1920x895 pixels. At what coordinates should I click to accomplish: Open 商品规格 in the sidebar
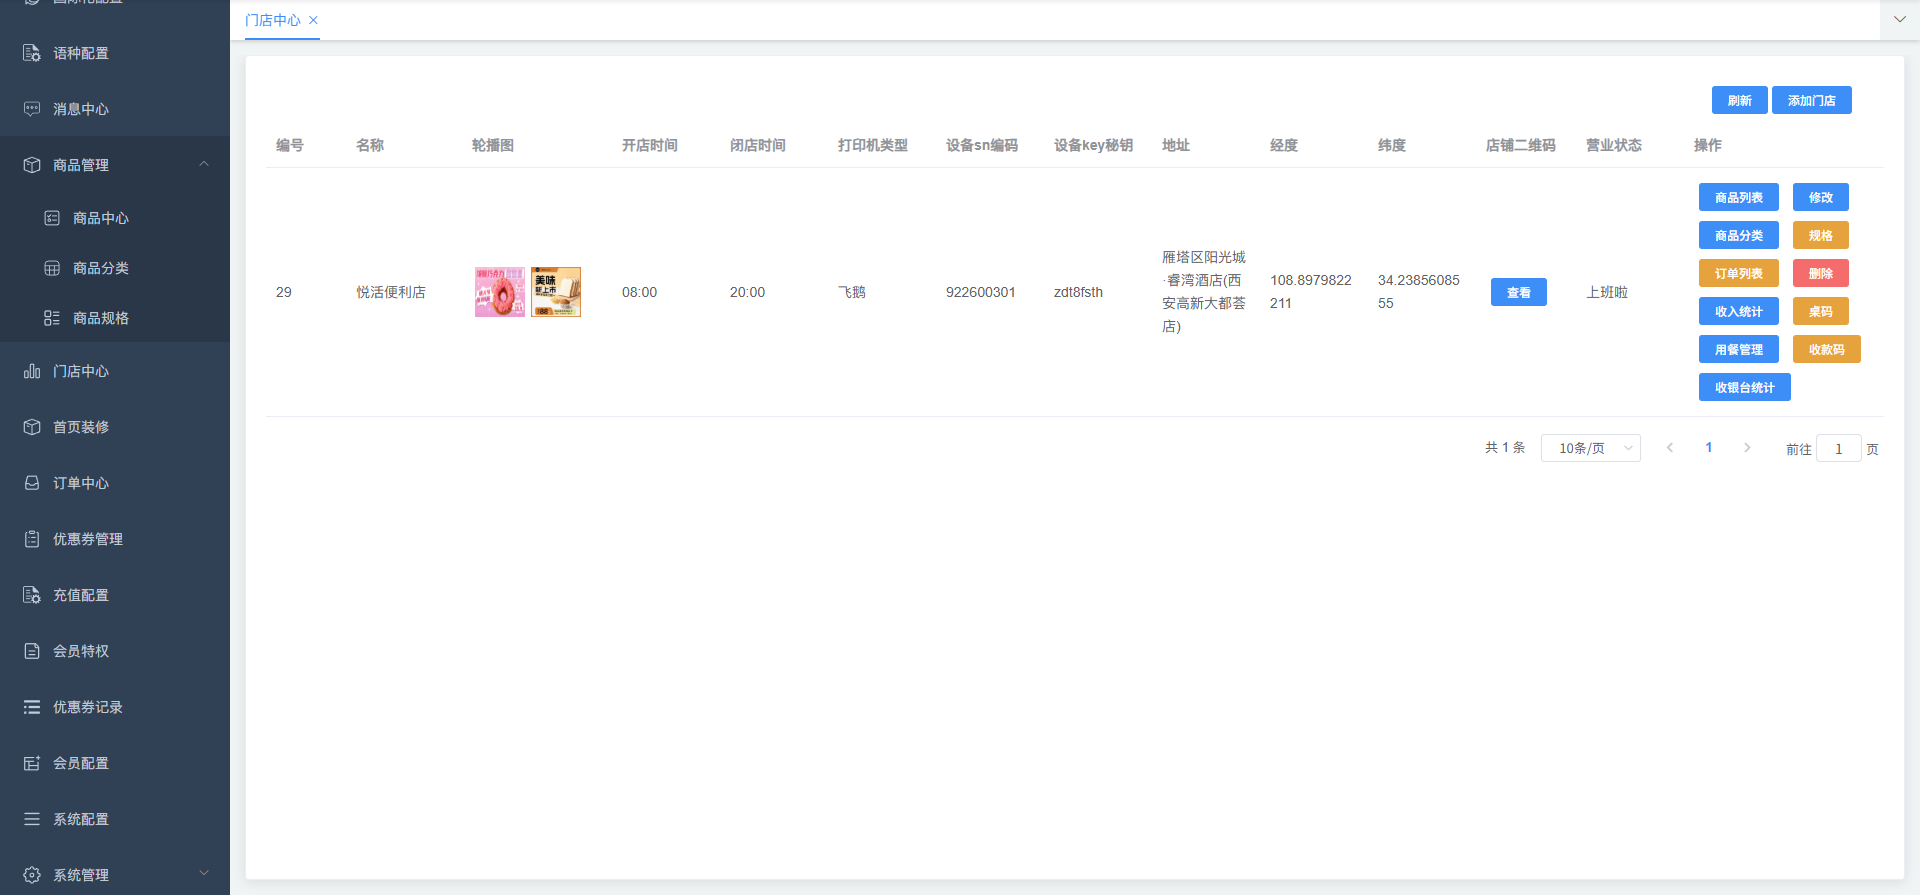pos(100,318)
